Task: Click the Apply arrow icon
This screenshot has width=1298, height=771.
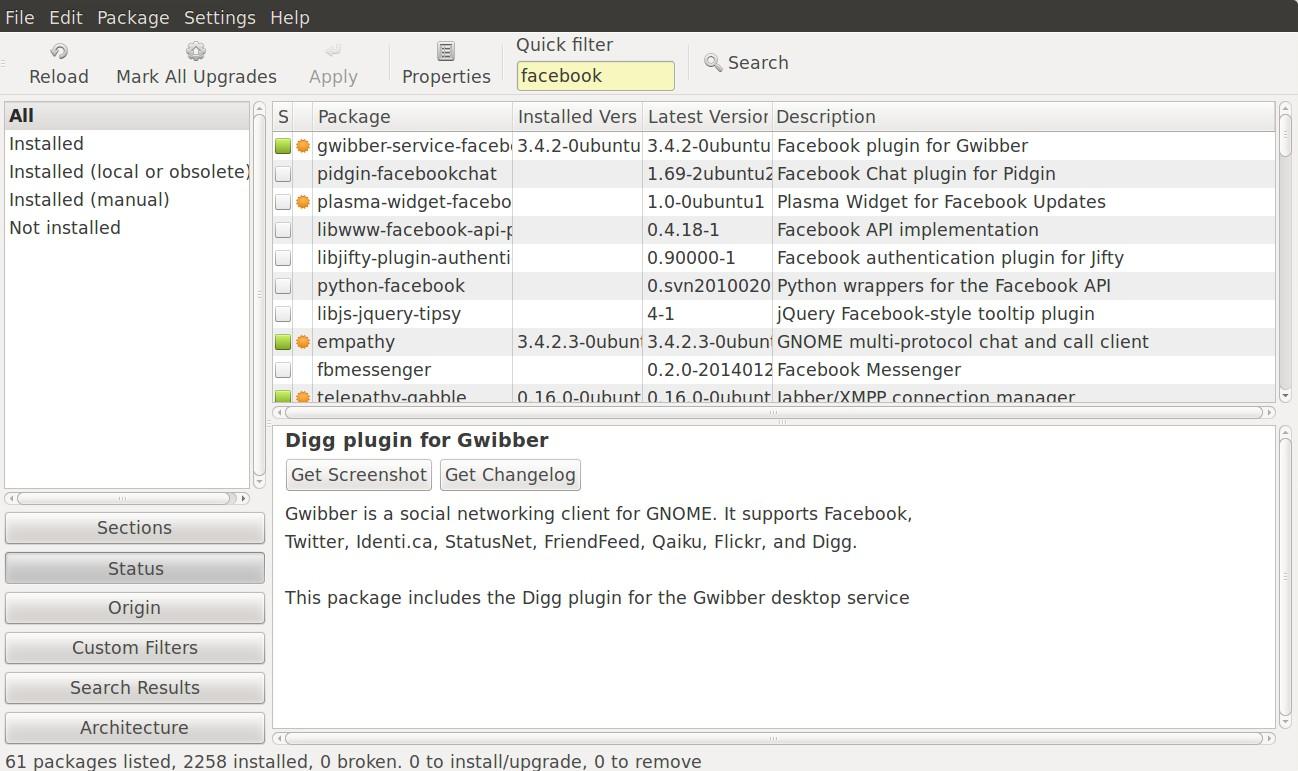Action: (x=333, y=51)
